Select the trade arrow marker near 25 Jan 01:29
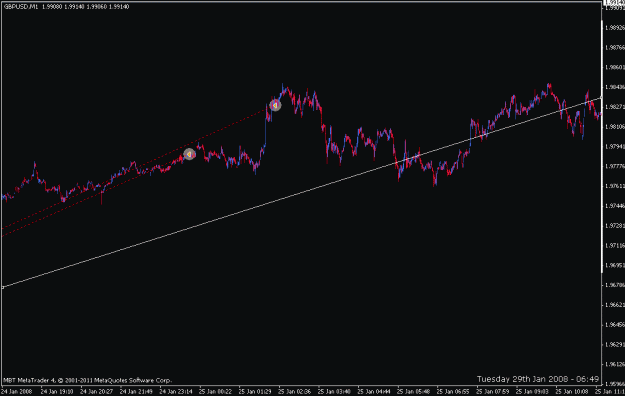 pos(275,105)
